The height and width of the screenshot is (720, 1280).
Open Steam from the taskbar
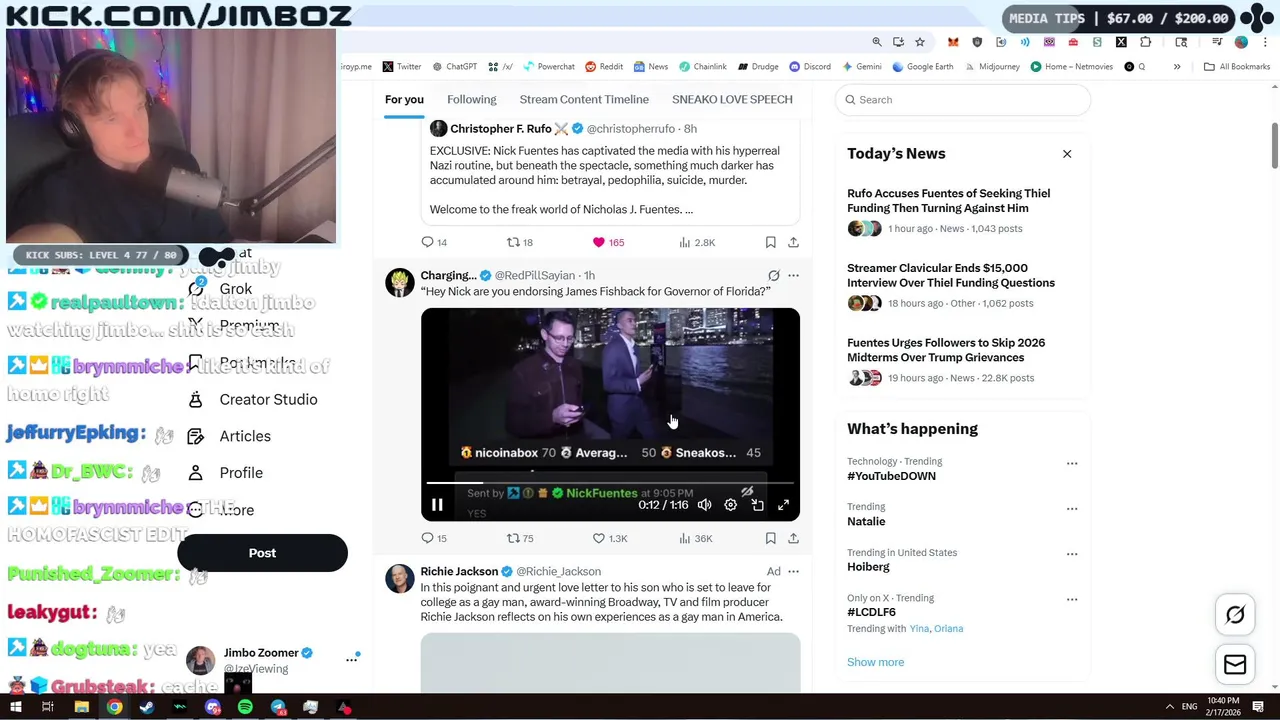(147, 707)
